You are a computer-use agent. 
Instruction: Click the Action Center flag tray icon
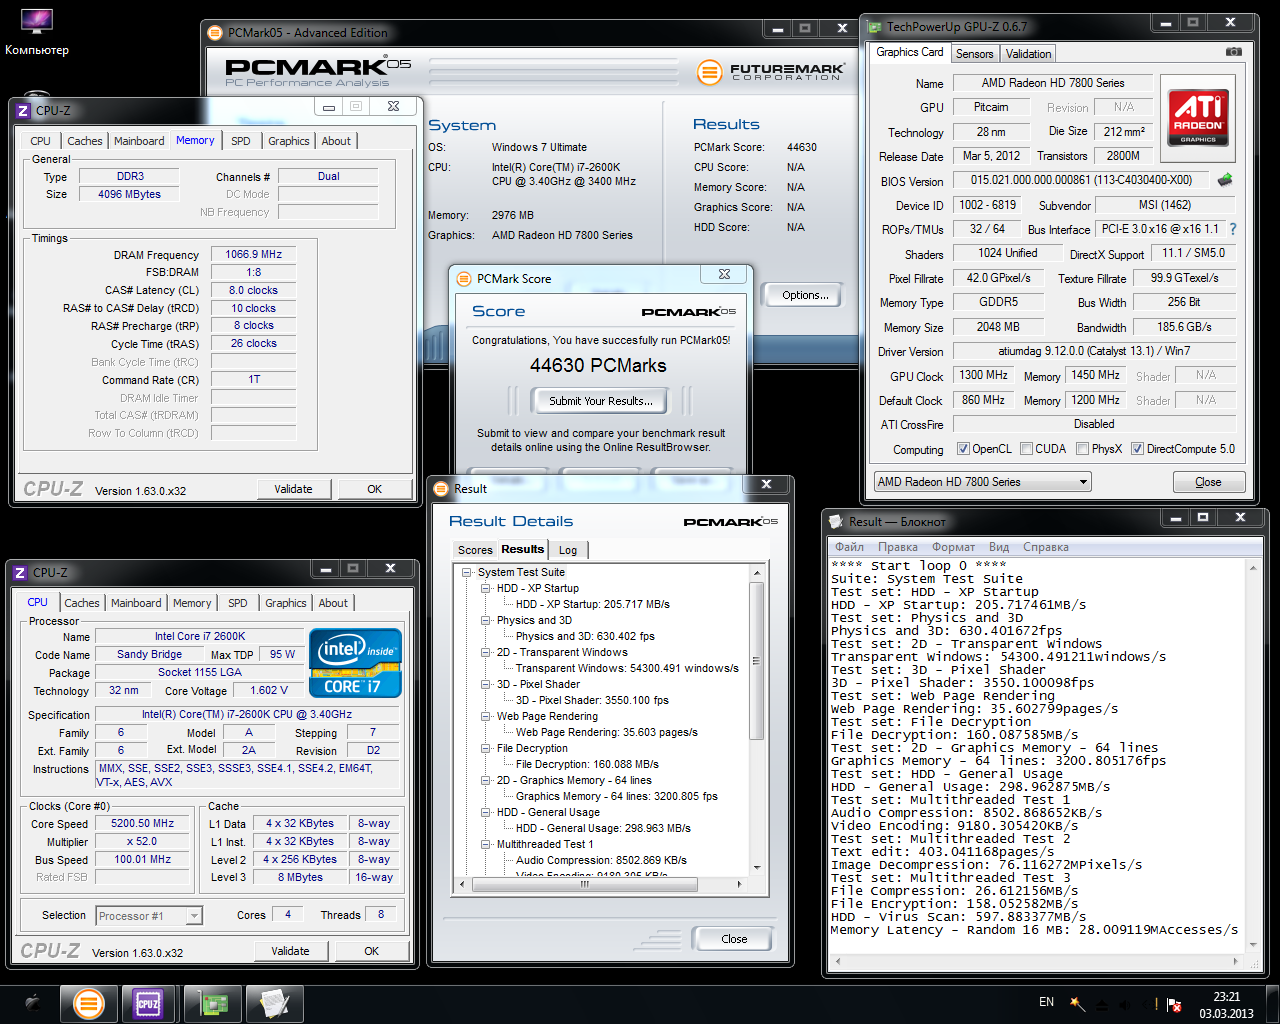[x=1174, y=1004]
